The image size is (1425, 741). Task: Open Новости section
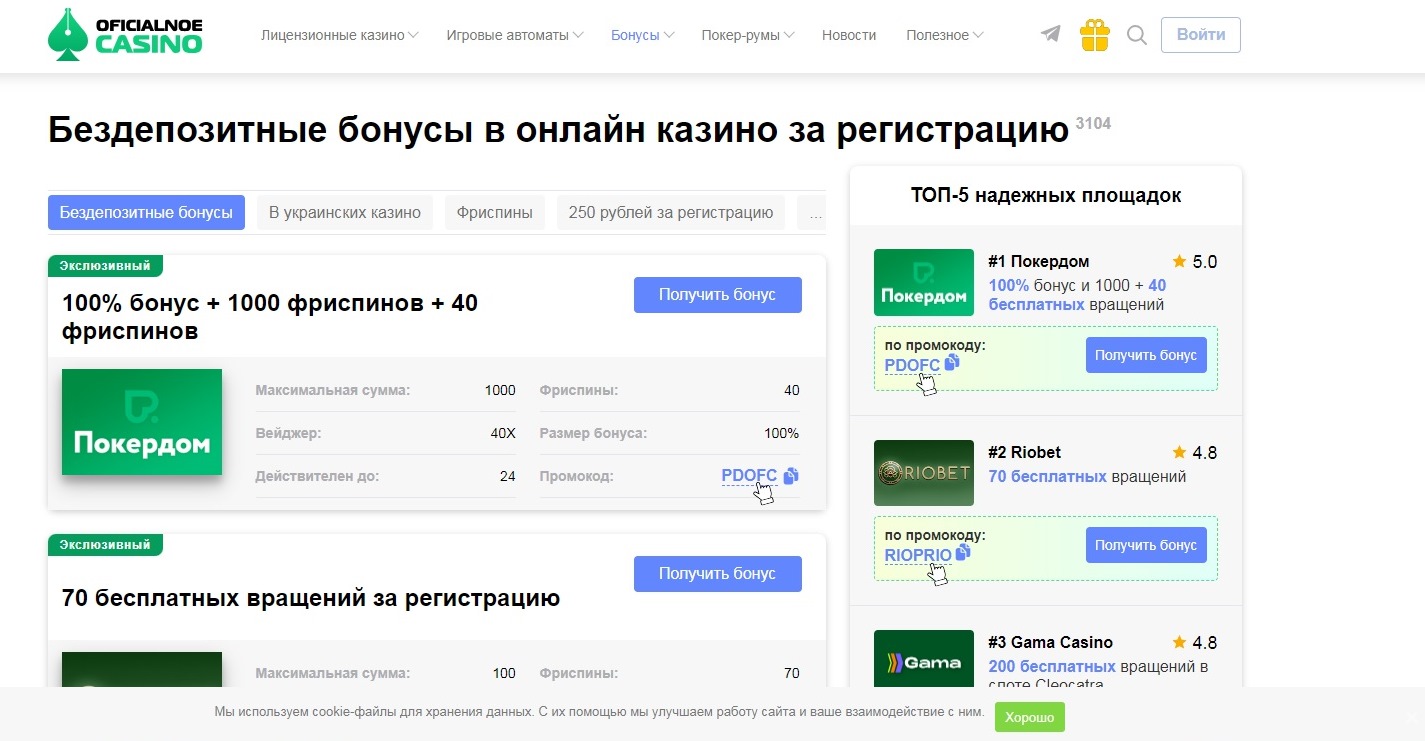[x=849, y=35]
